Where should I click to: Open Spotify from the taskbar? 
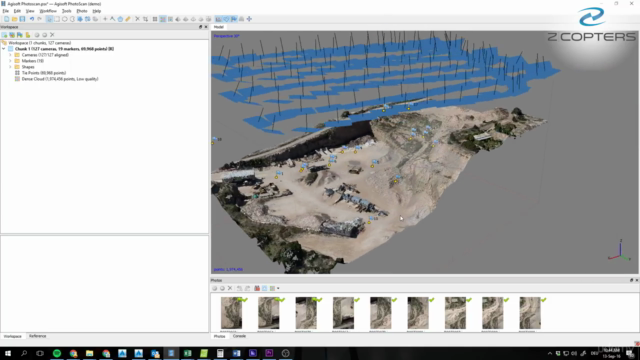[57, 353]
